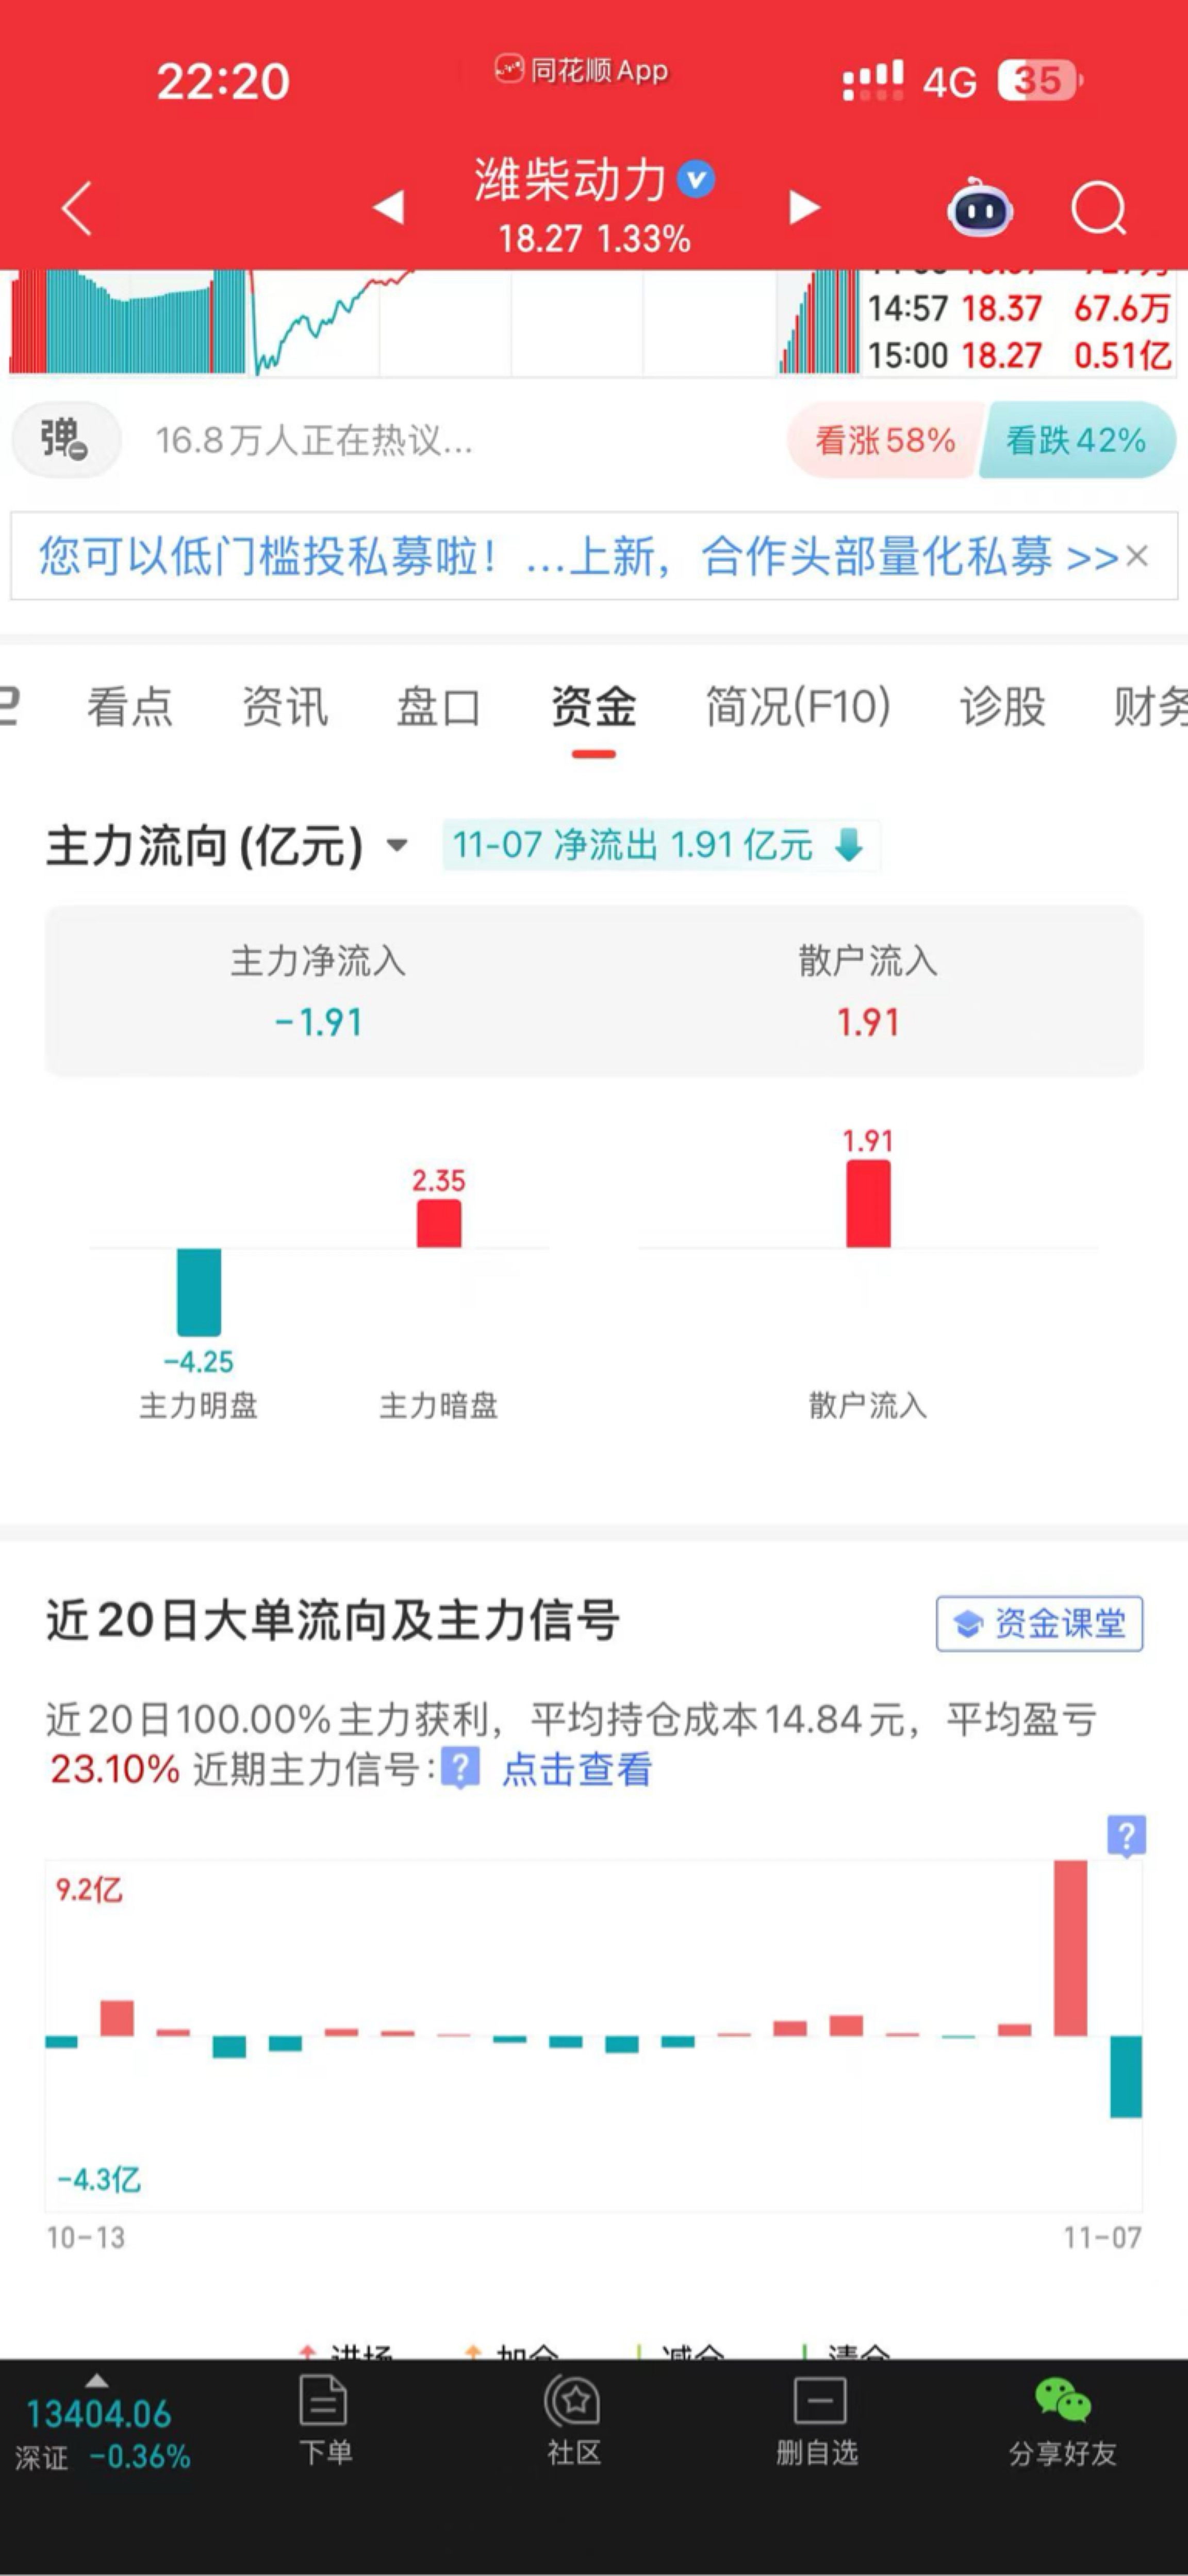Dismiss the private fund ad banner
Viewport: 1188px width, 2576px height.
click(1137, 556)
